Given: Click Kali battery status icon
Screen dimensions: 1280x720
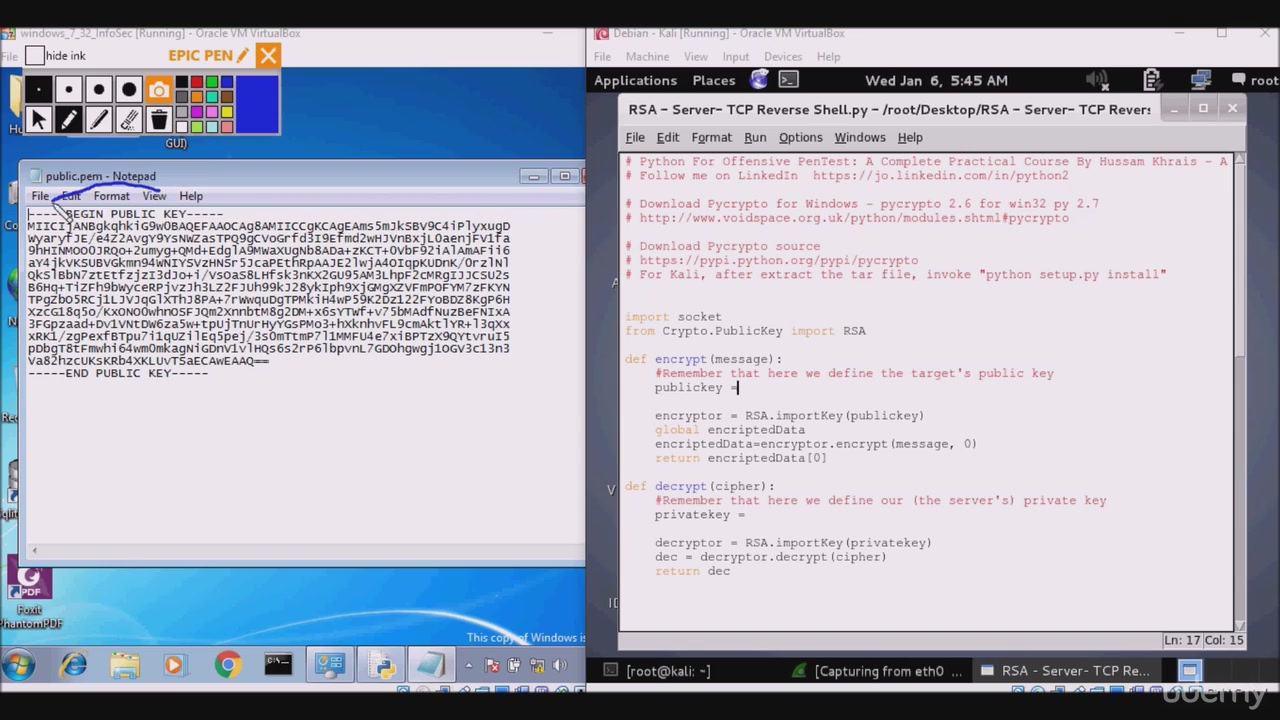Looking at the screenshot, I should coord(1151,80).
